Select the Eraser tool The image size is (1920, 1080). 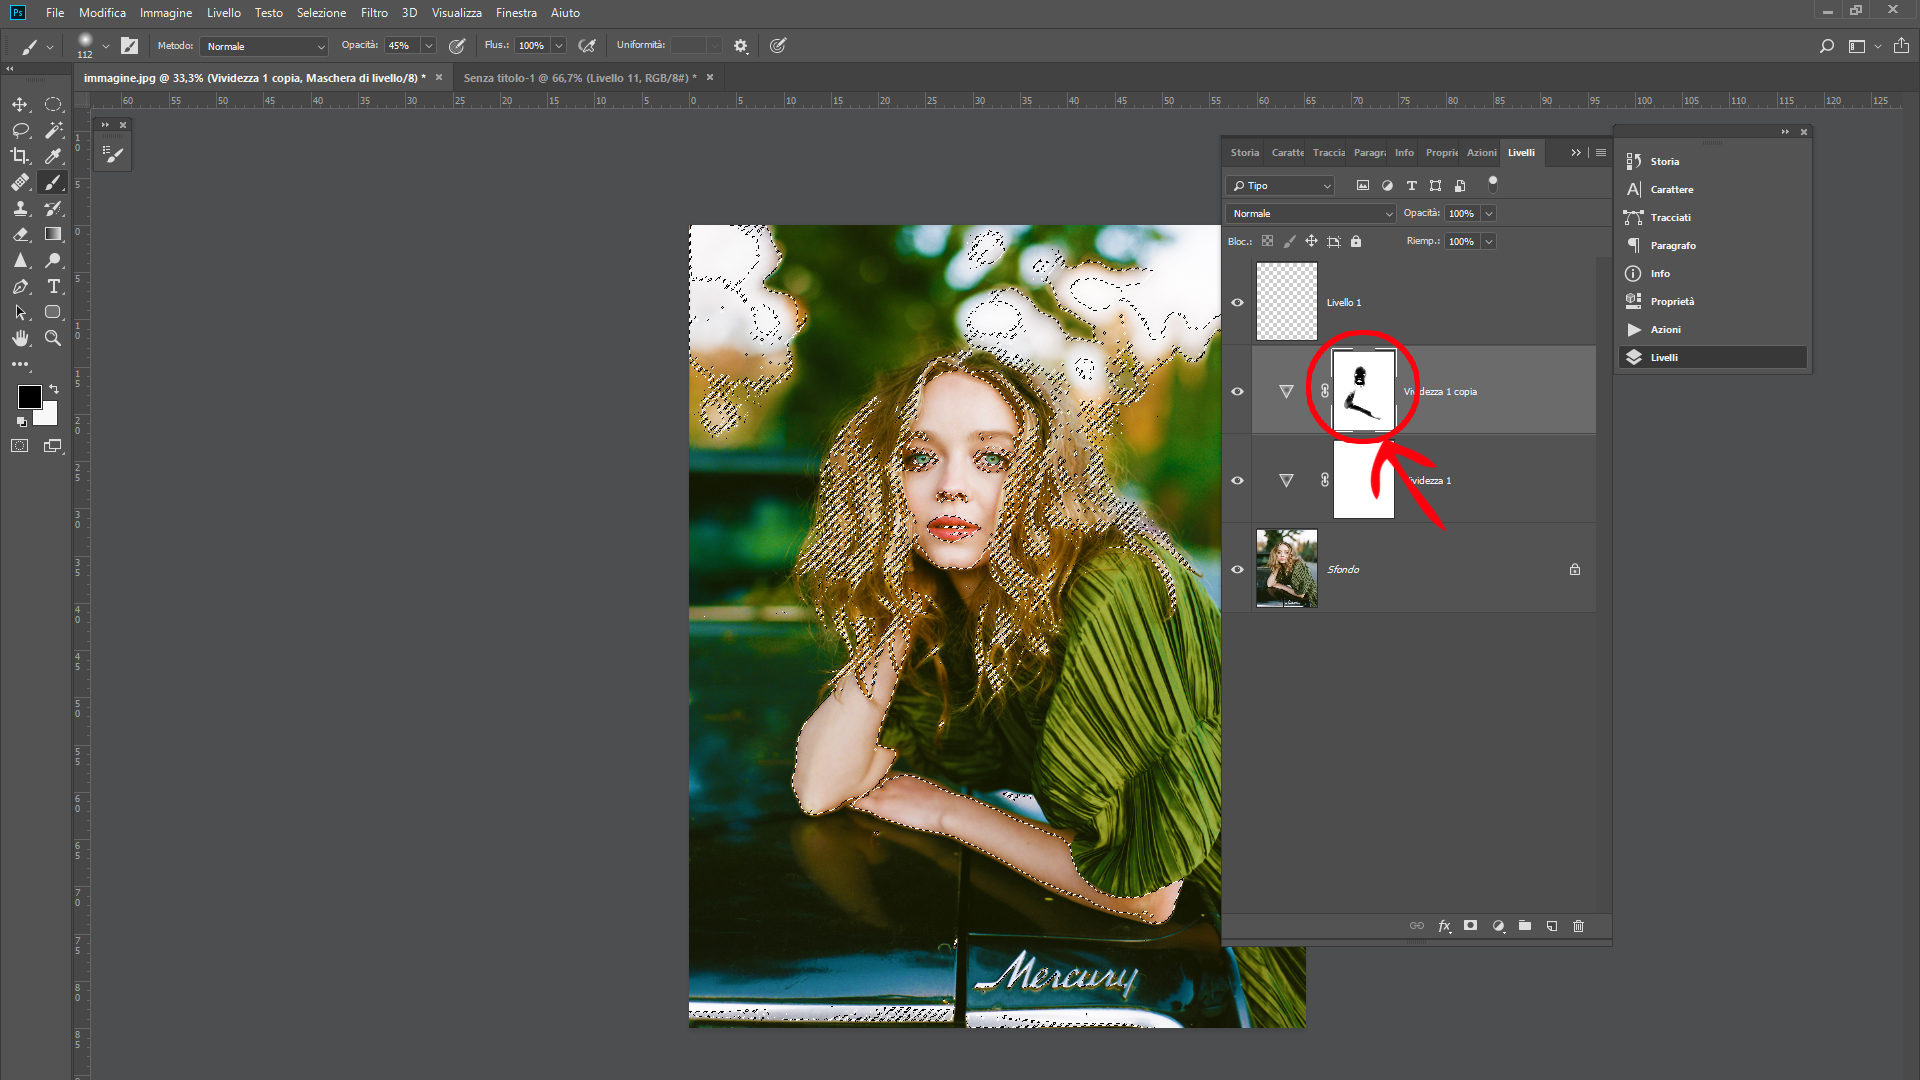tap(20, 234)
